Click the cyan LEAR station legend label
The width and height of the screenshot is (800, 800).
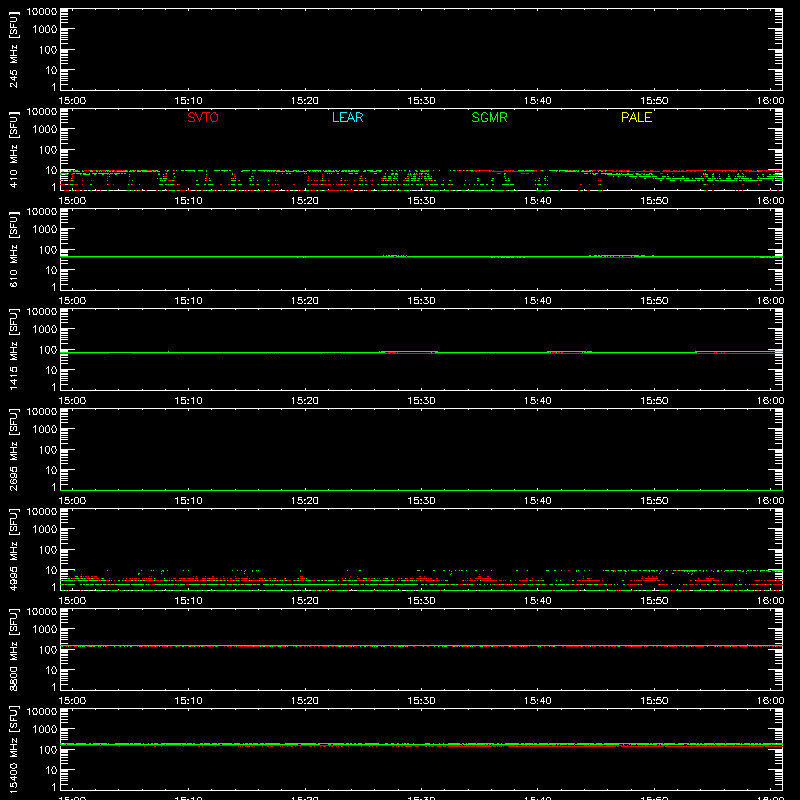coord(347,117)
